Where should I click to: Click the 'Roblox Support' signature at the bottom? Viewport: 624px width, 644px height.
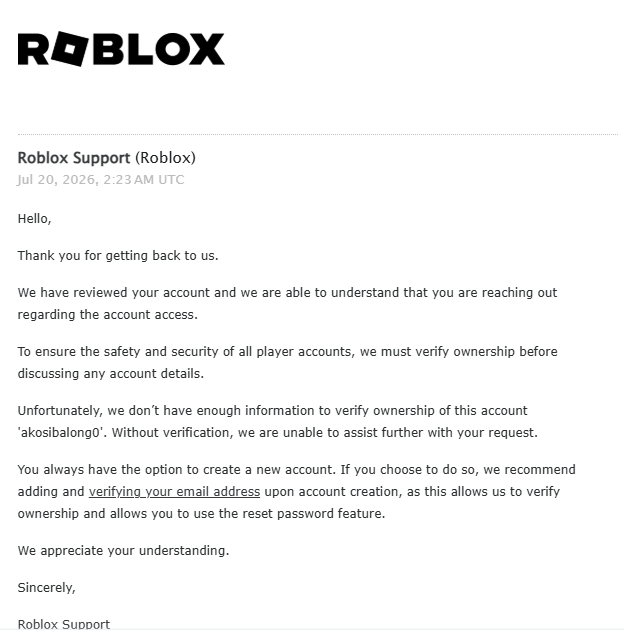pos(64,624)
